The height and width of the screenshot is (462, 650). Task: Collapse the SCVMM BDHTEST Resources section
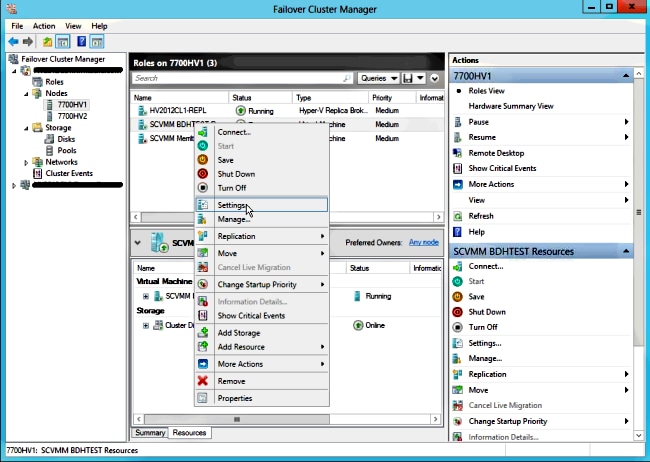[x=626, y=251]
